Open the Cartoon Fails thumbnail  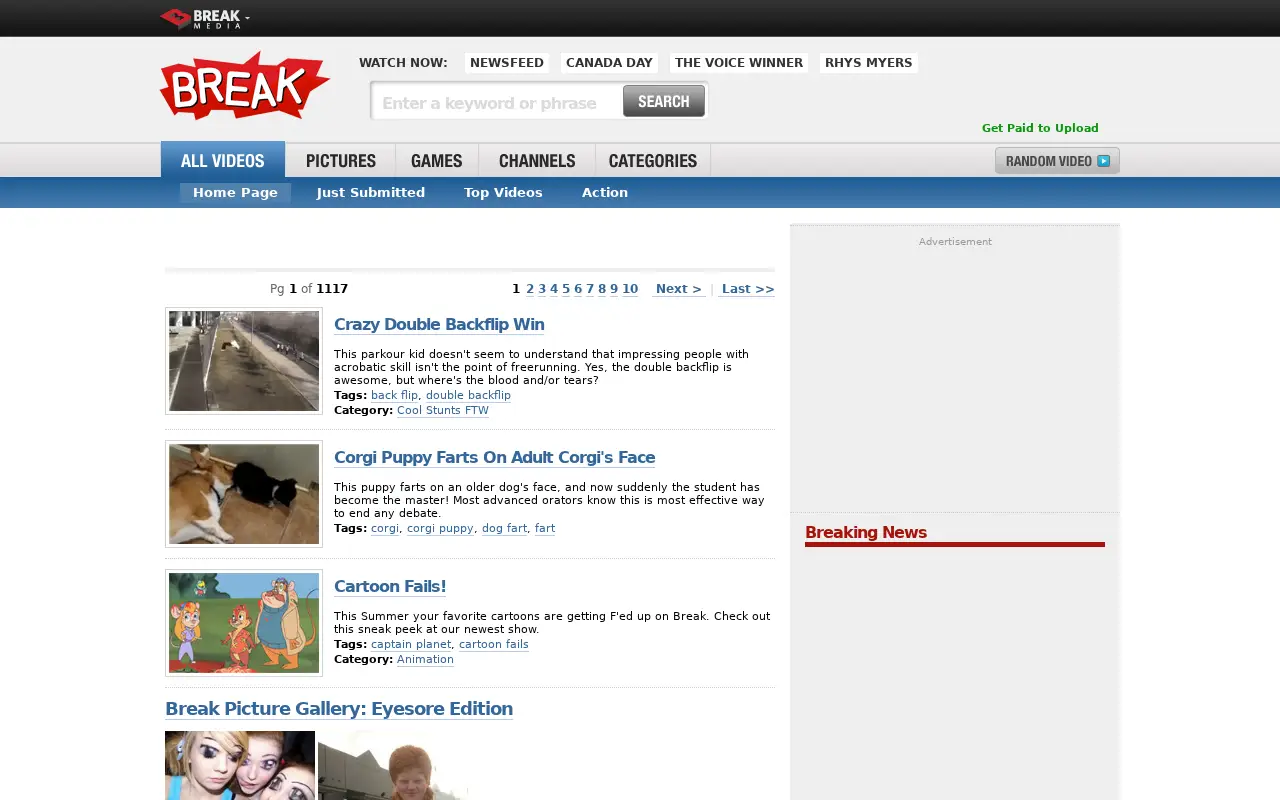click(244, 623)
